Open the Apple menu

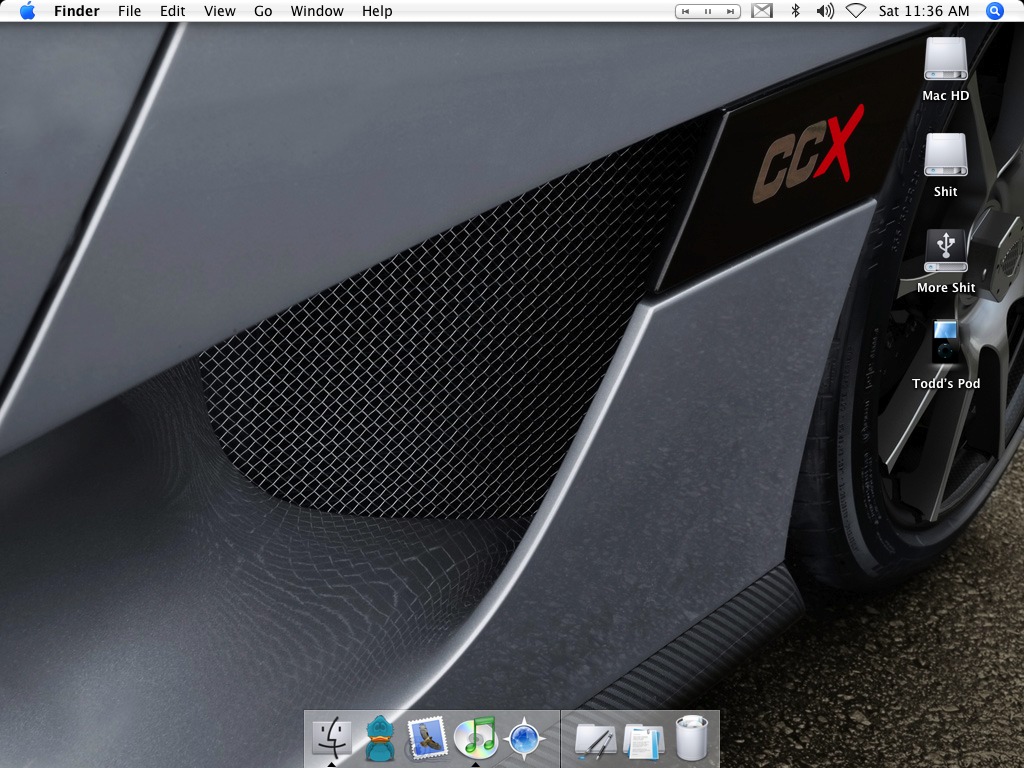pos(27,10)
